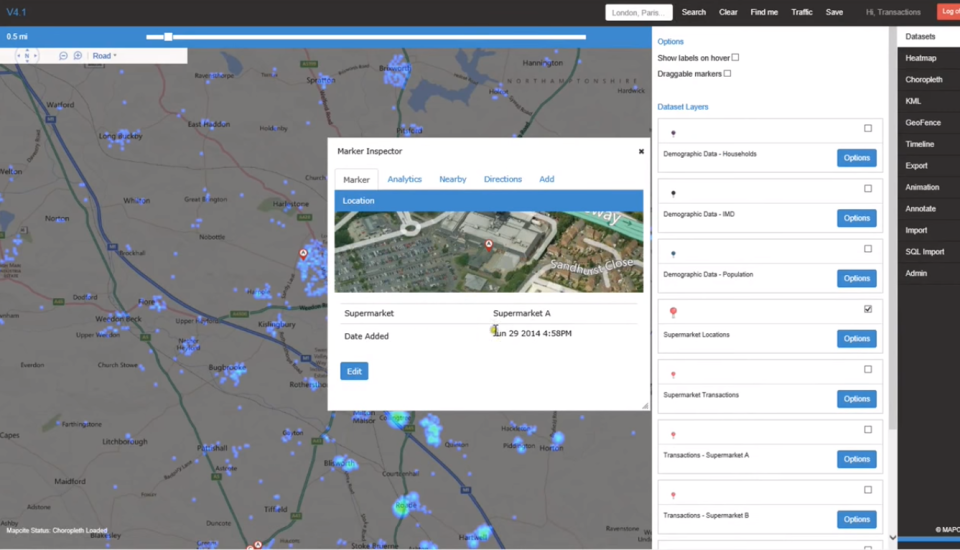The image size is (960, 550).
Task: Click the map zoom out icon
Action: [x=63, y=56]
